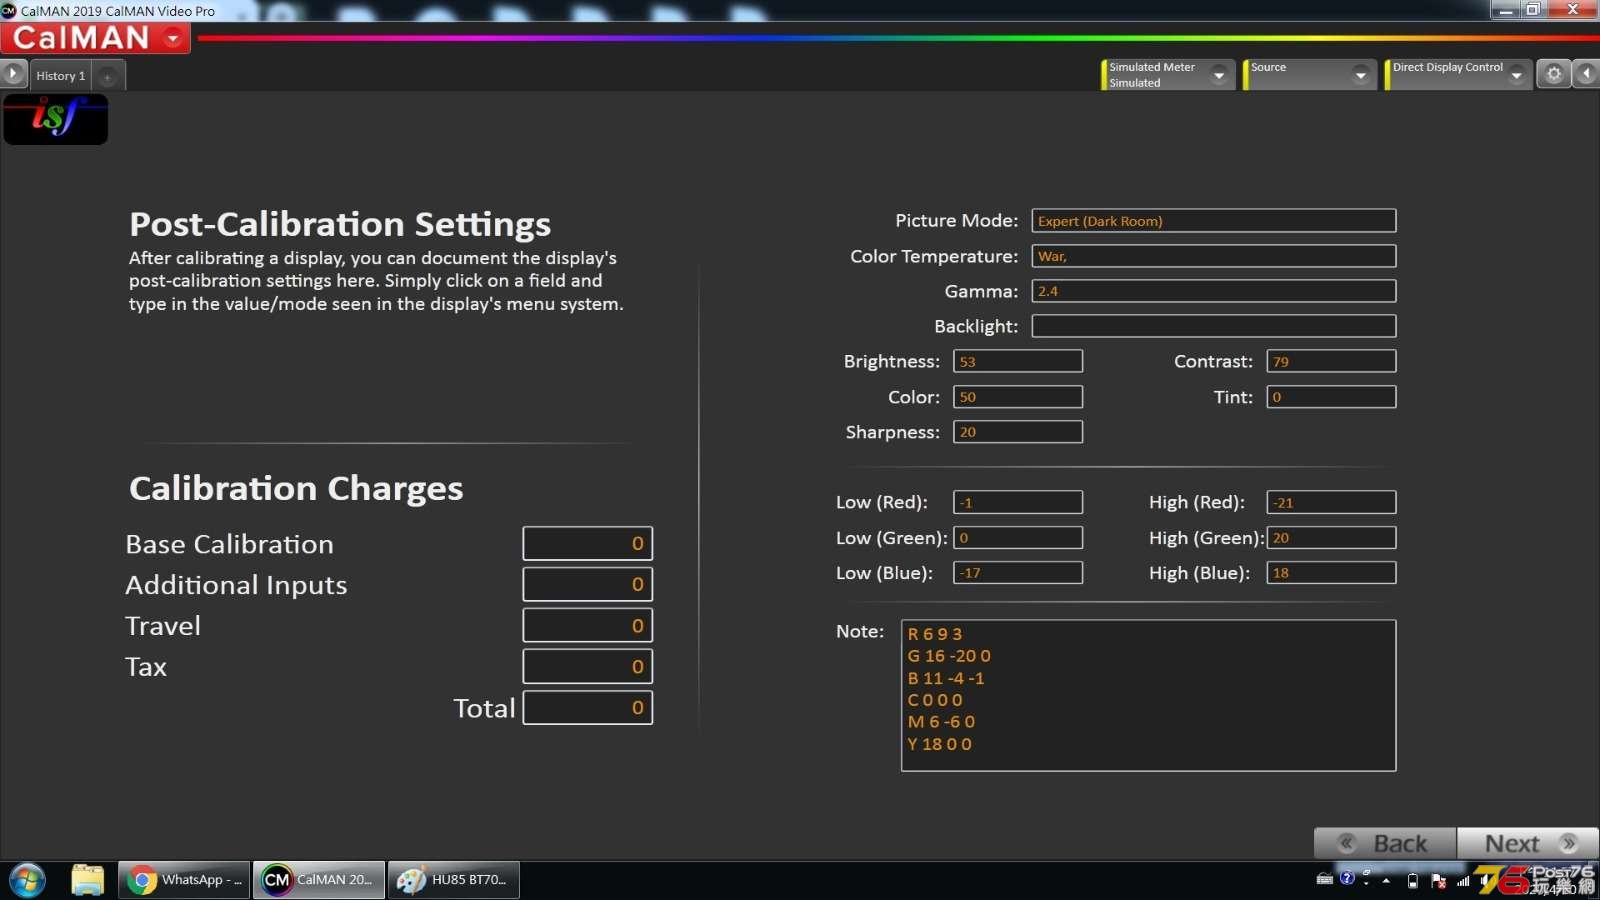1600x900 pixels.
Task: Edit the Contrast value 79
Action: pos(1331,361)
